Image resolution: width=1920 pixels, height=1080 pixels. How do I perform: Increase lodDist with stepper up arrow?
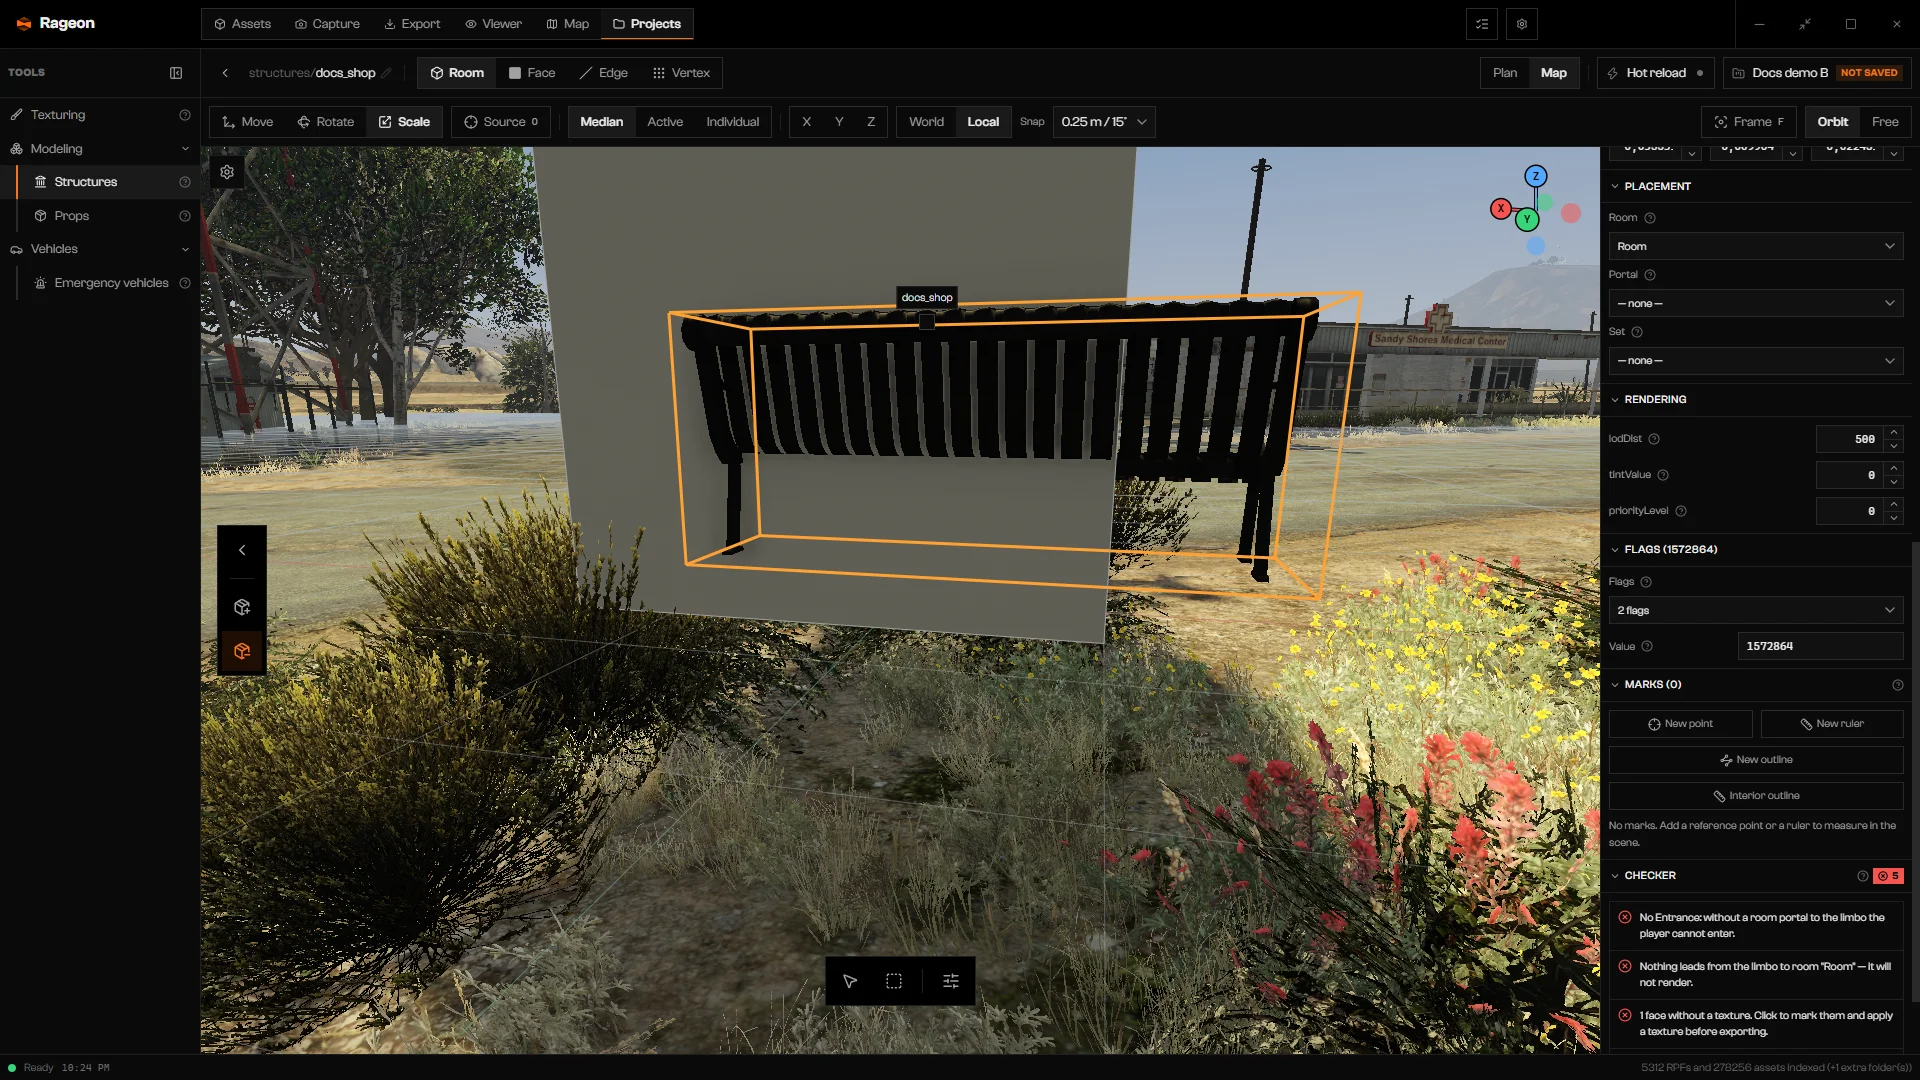[1893, 432]
